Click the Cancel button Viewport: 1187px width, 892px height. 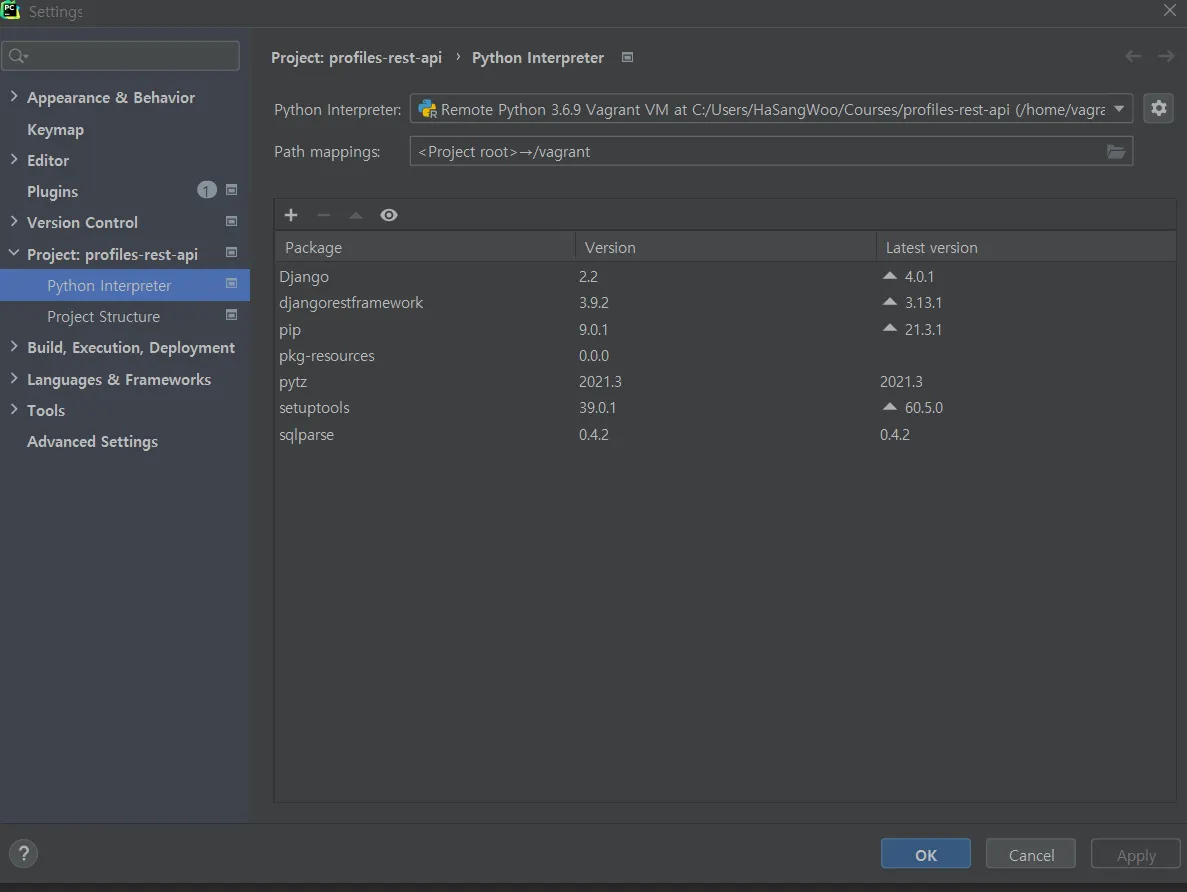point(1030,854)
